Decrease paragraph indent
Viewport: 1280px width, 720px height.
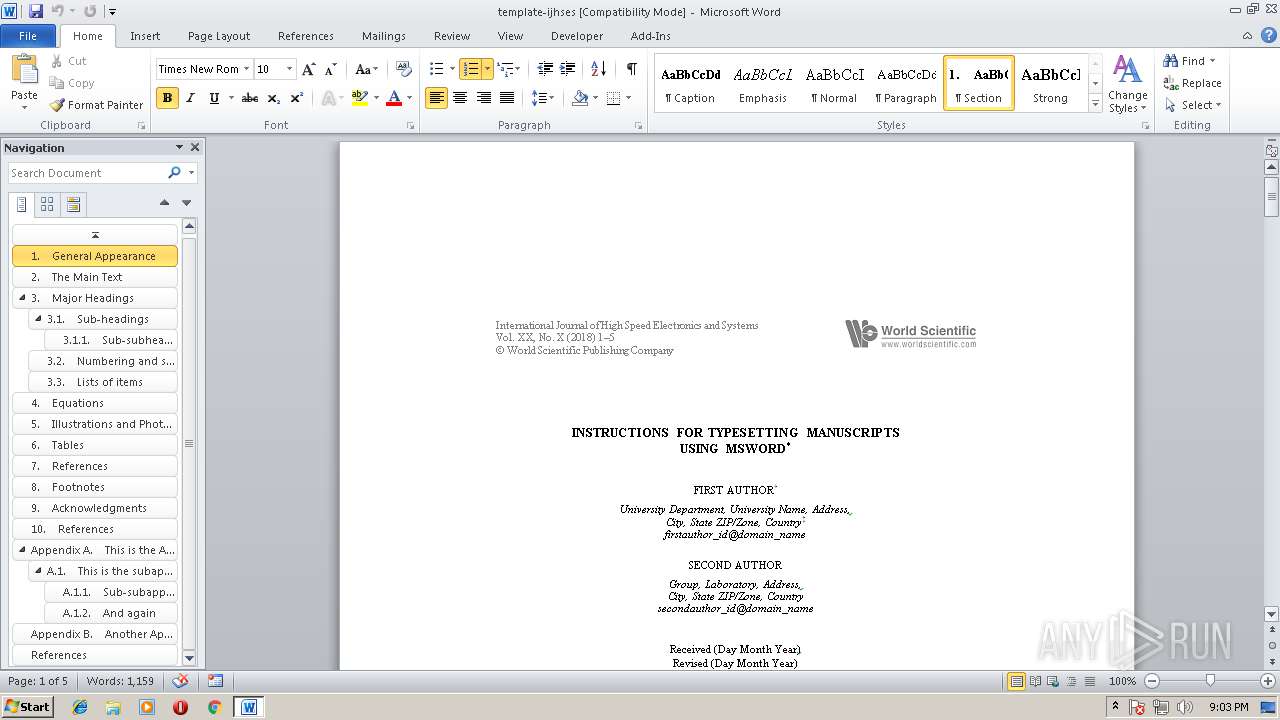pyautogui.click(x=545, y=69)
